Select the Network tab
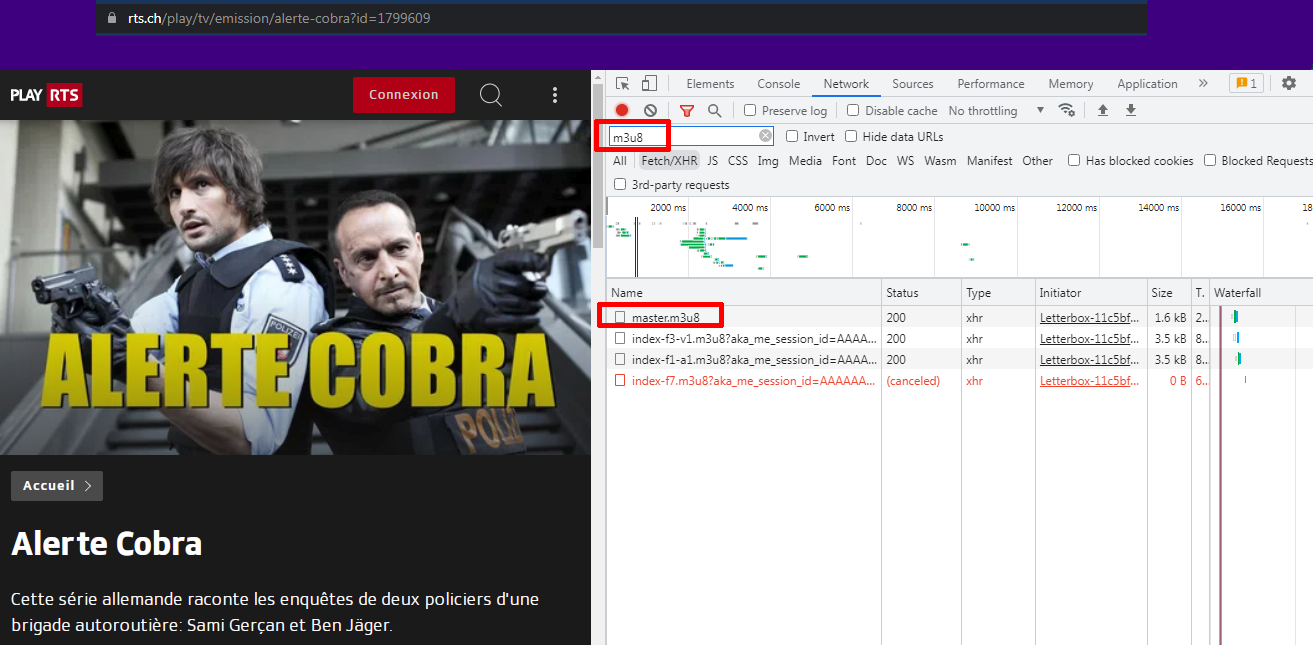The width and height of the screenshot is (1313, 645). click(x=846, y=84)
